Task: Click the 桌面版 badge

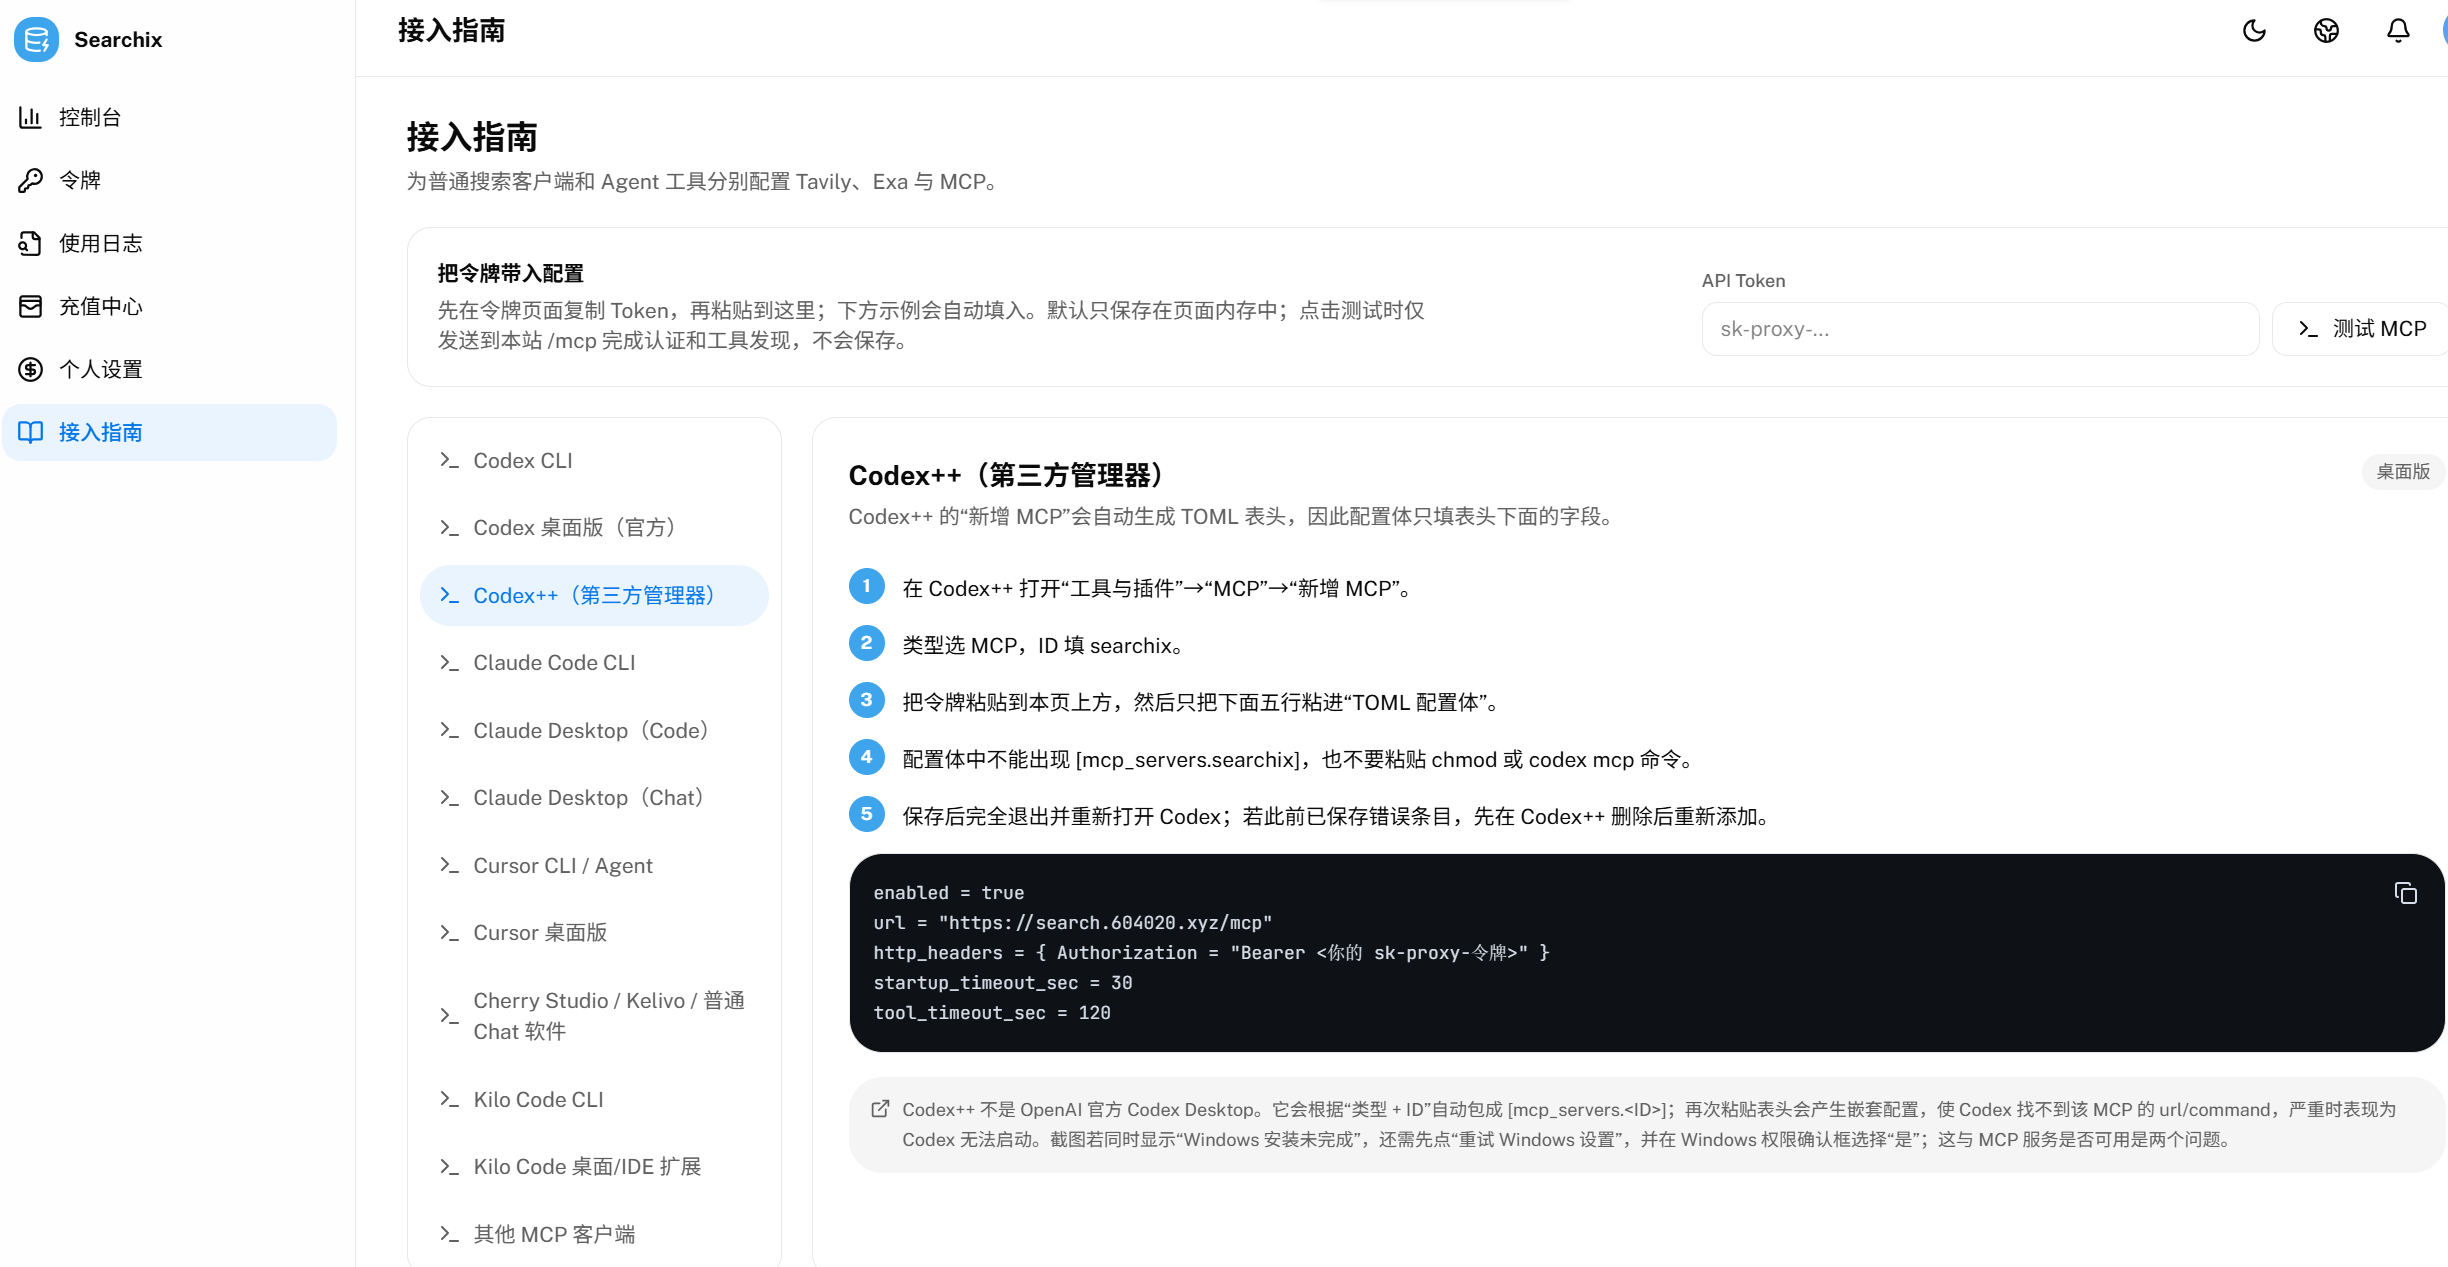Action: click(2403, 472)
